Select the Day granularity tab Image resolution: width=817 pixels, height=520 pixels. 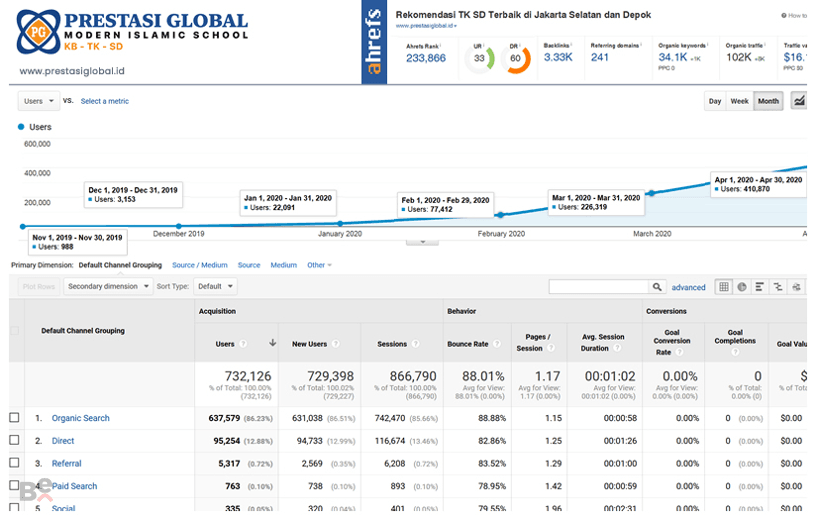(x=715, y=101)
